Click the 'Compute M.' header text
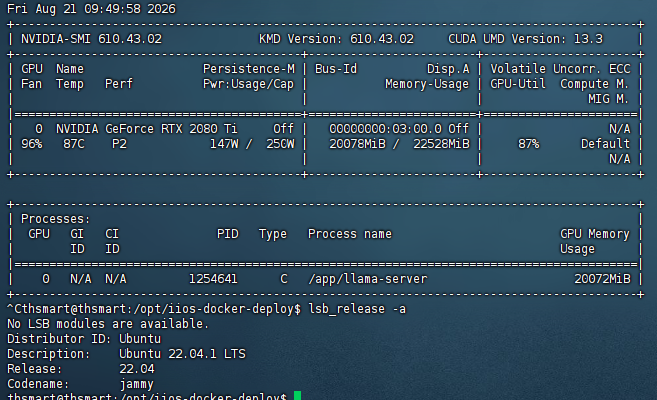The height and width of the screenshot is (400, 657). click(595, 84)
